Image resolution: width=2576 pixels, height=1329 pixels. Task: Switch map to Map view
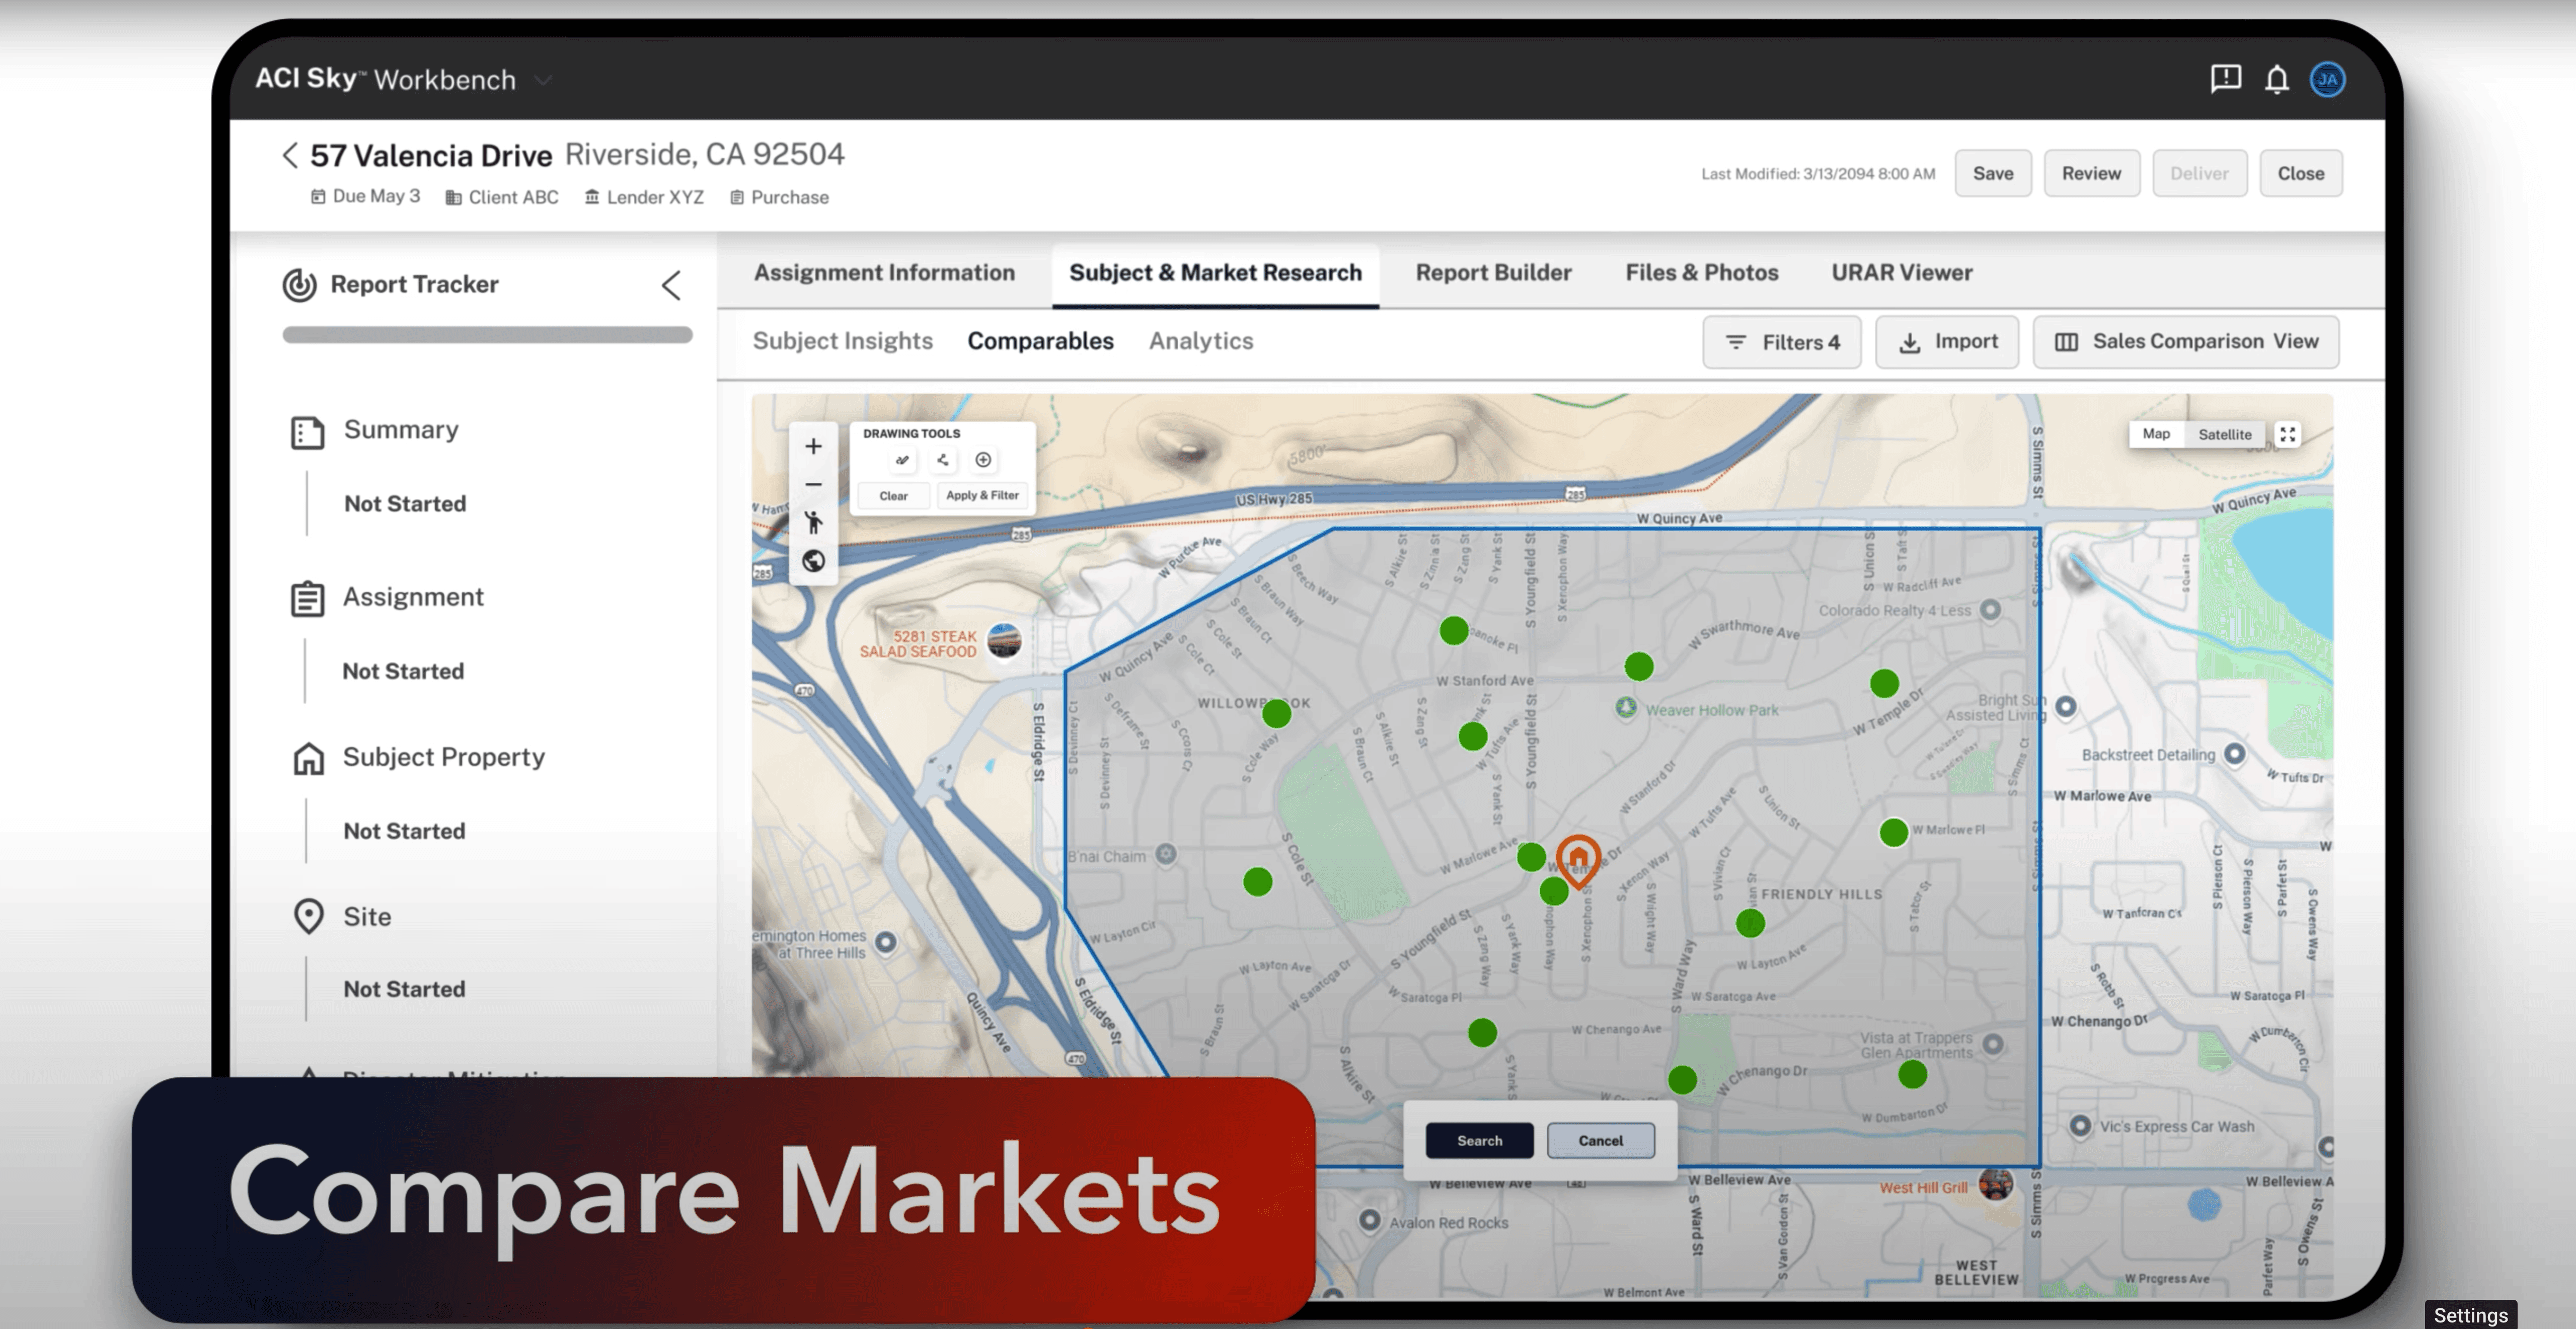2156,434
